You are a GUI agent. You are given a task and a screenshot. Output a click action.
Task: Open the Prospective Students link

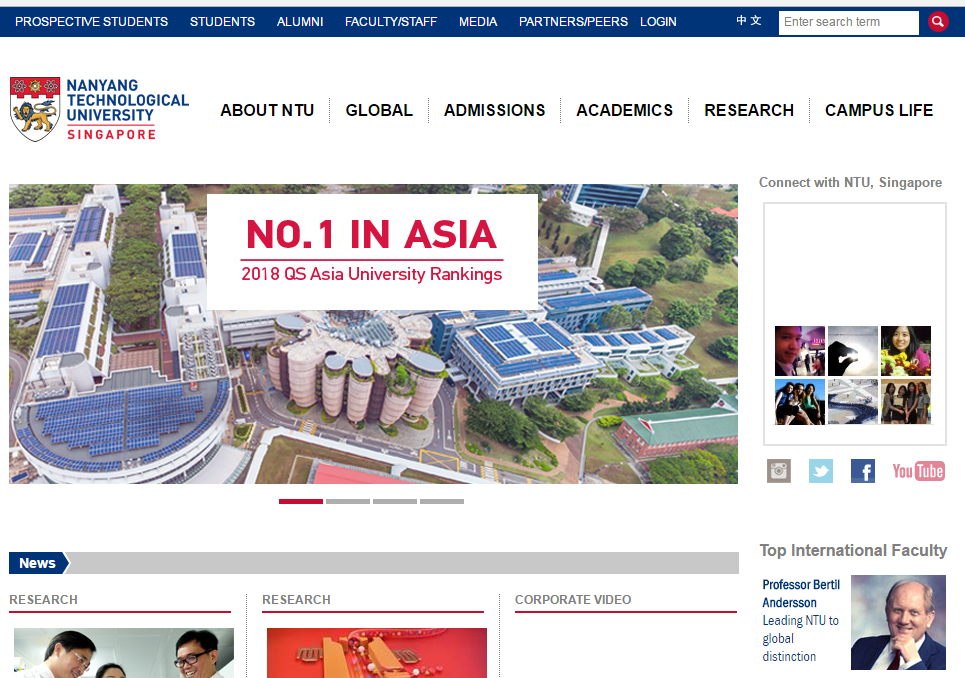pyautogui.click(x=92, y=22)
